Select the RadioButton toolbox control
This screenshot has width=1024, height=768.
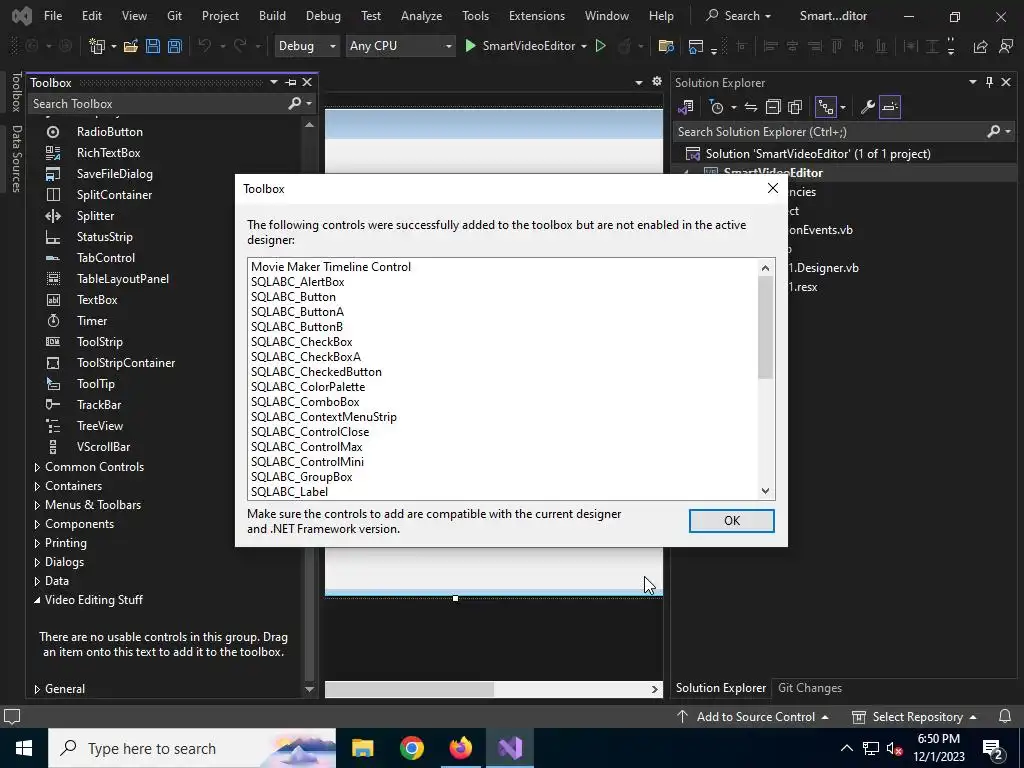pos(110,132)
